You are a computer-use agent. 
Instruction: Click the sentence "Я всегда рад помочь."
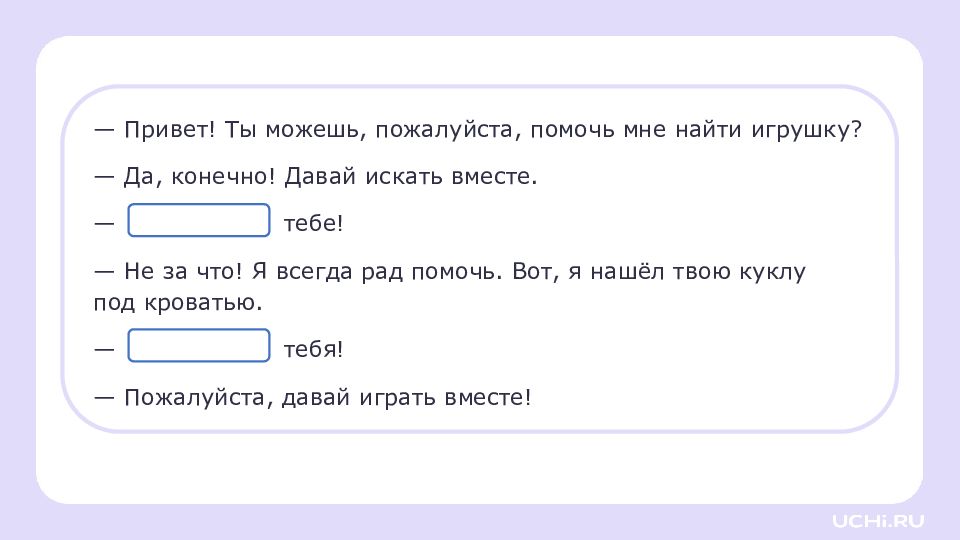click(377, 271)
